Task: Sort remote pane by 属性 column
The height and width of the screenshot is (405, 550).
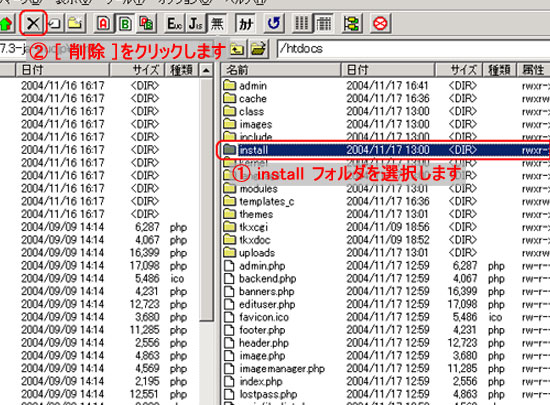Action: [533, 70]
